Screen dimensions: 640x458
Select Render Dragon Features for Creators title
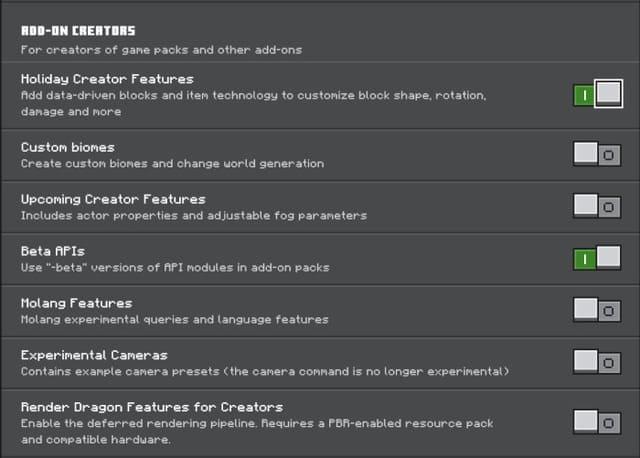click(152, 407)
